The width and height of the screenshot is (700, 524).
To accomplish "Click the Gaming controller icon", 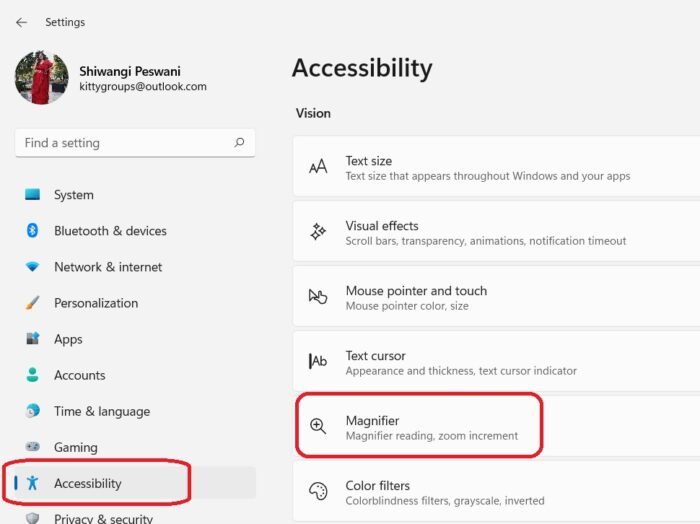I will (x=32, y=447).
